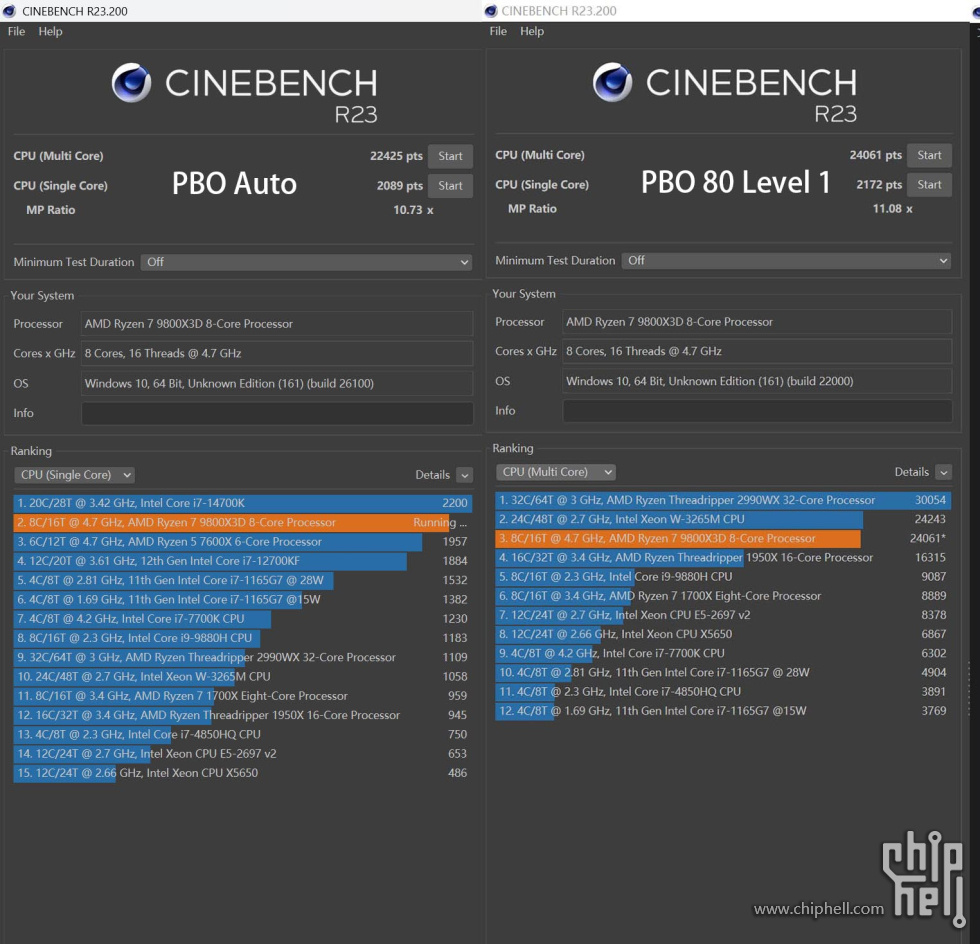The image size is (980, 944).
Task: Select the orange Ryzen 7 9800X3D row scoring 24061*
Action: click(x=723, y=538)
